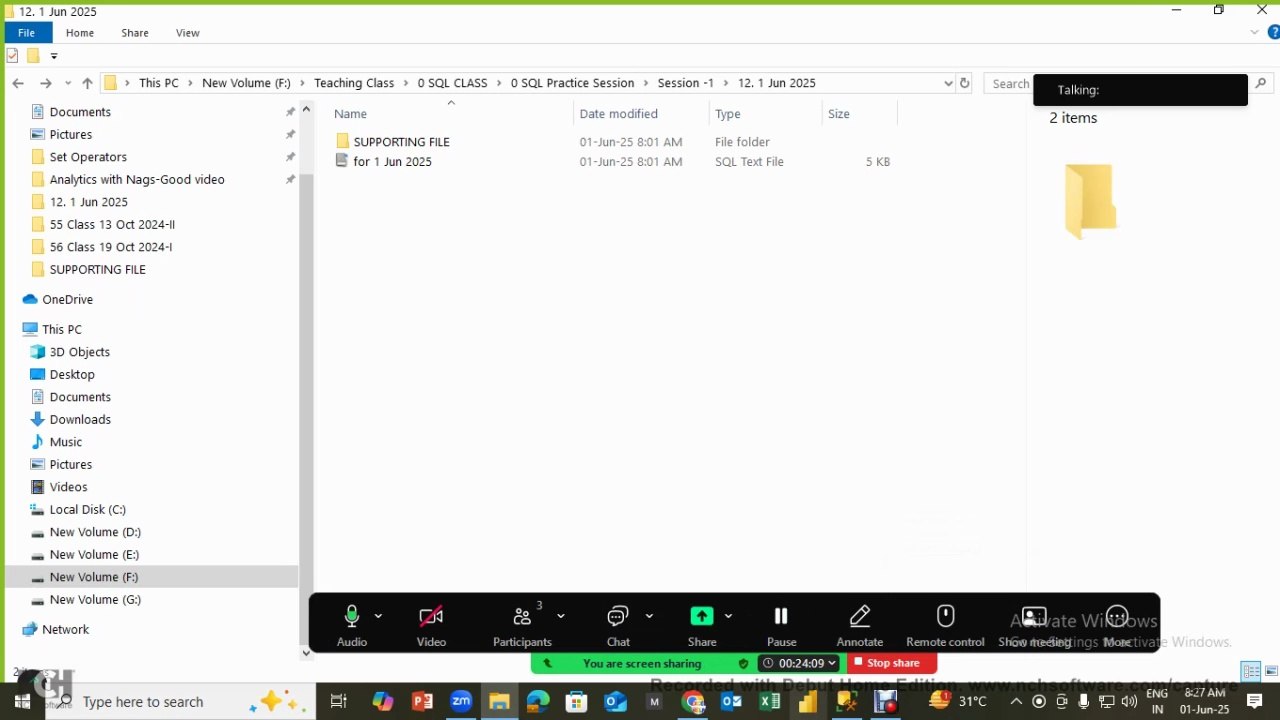Select the 'for 1 Jun 2025' SQL file

coord(392,162)
